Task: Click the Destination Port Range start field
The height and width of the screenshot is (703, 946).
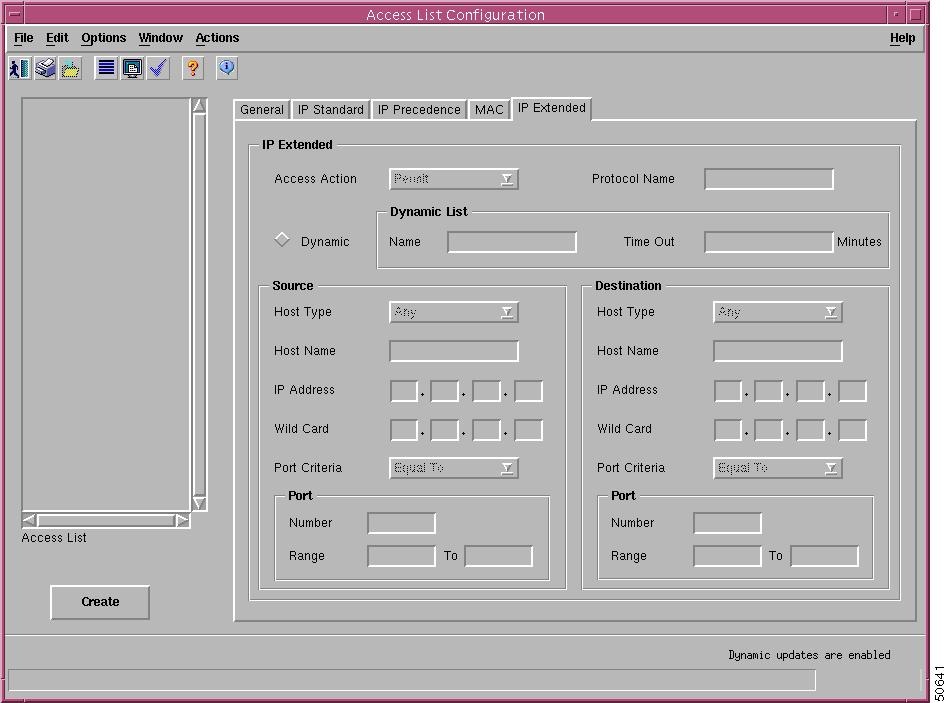Action: click(x=727, y=556)
